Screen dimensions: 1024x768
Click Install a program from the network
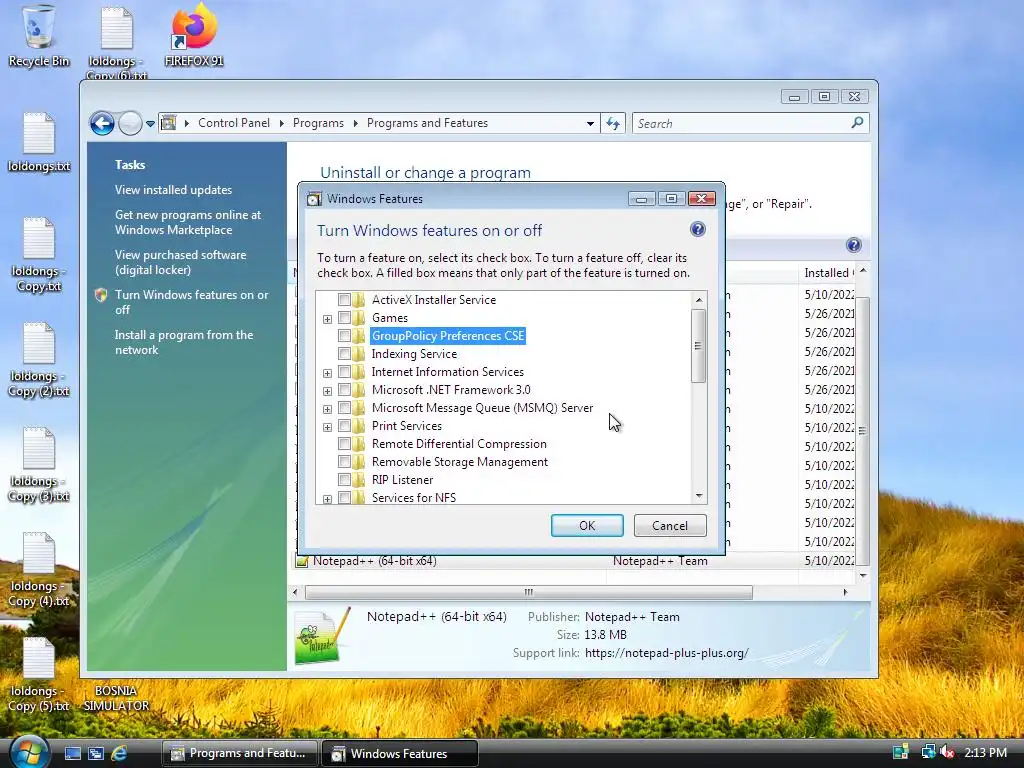[184, 342]
